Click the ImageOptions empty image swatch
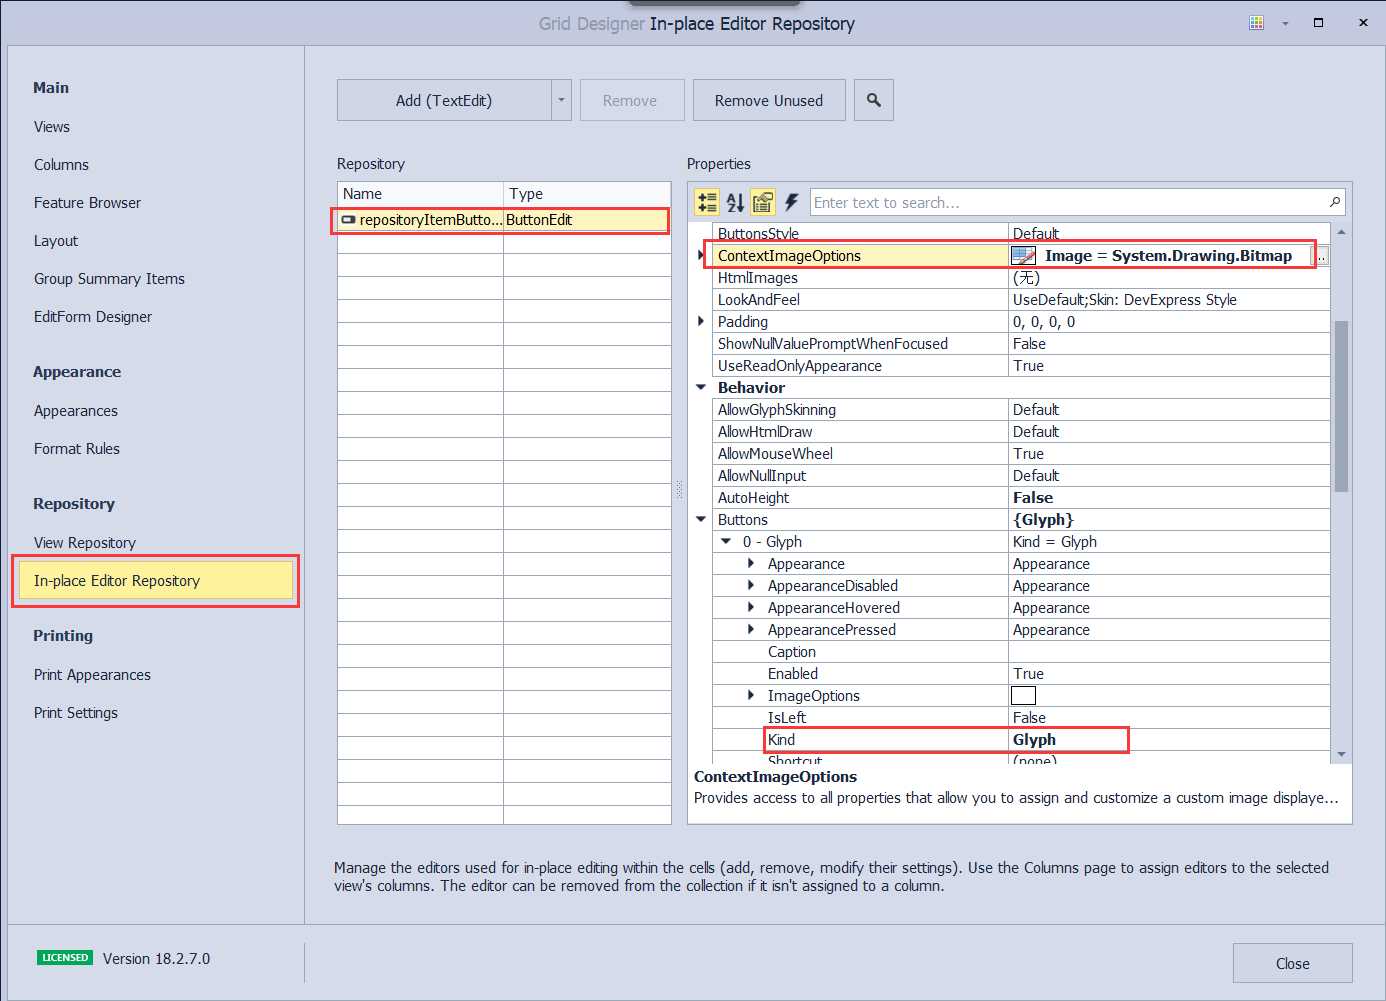1386x1001 pixels. (1024, 696)
